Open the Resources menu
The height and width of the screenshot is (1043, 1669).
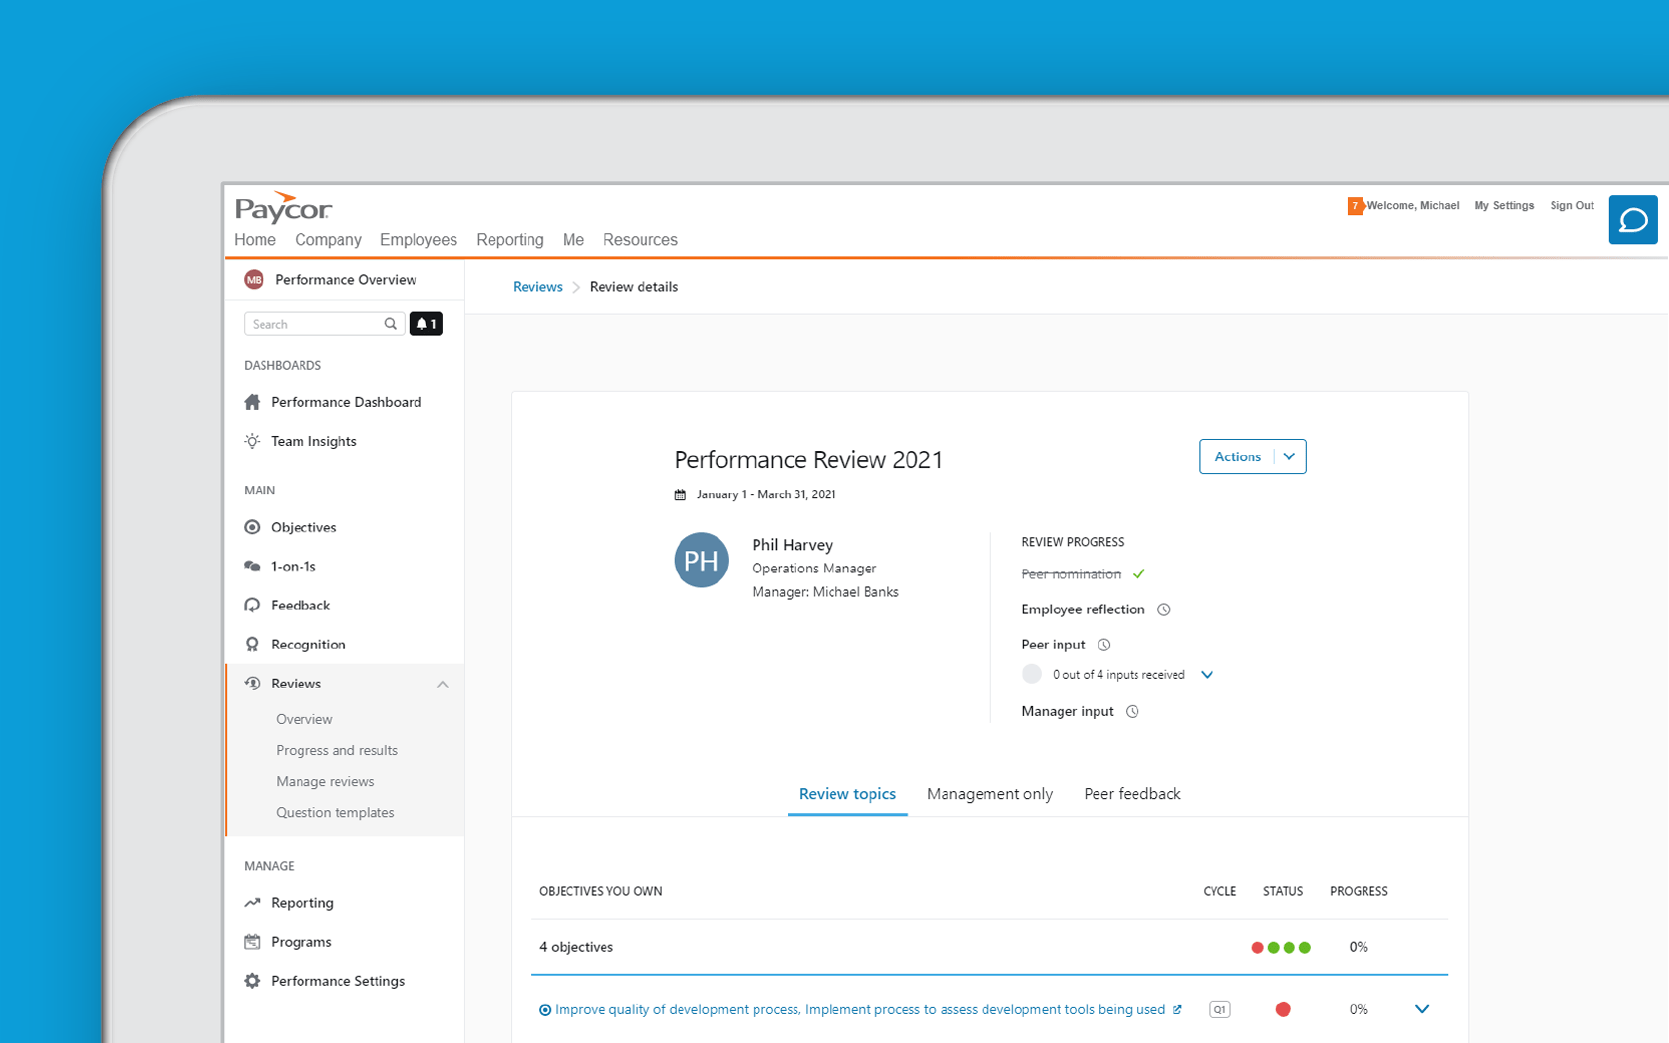(640, 240)
